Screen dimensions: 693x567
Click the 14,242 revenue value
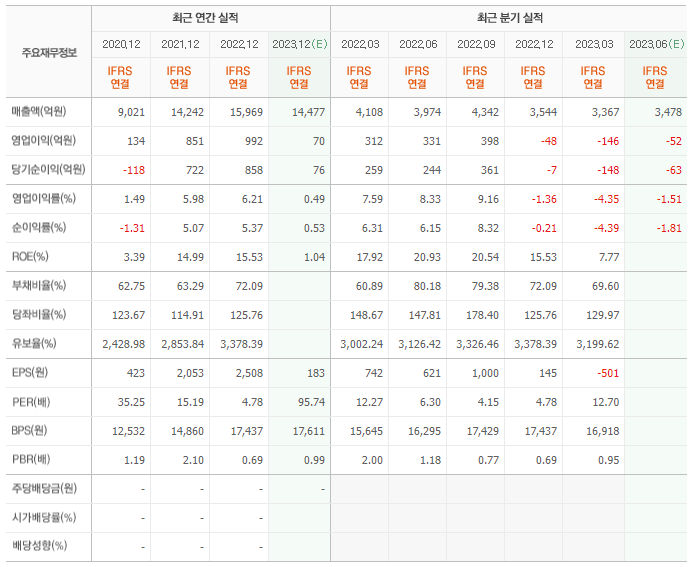187,112
